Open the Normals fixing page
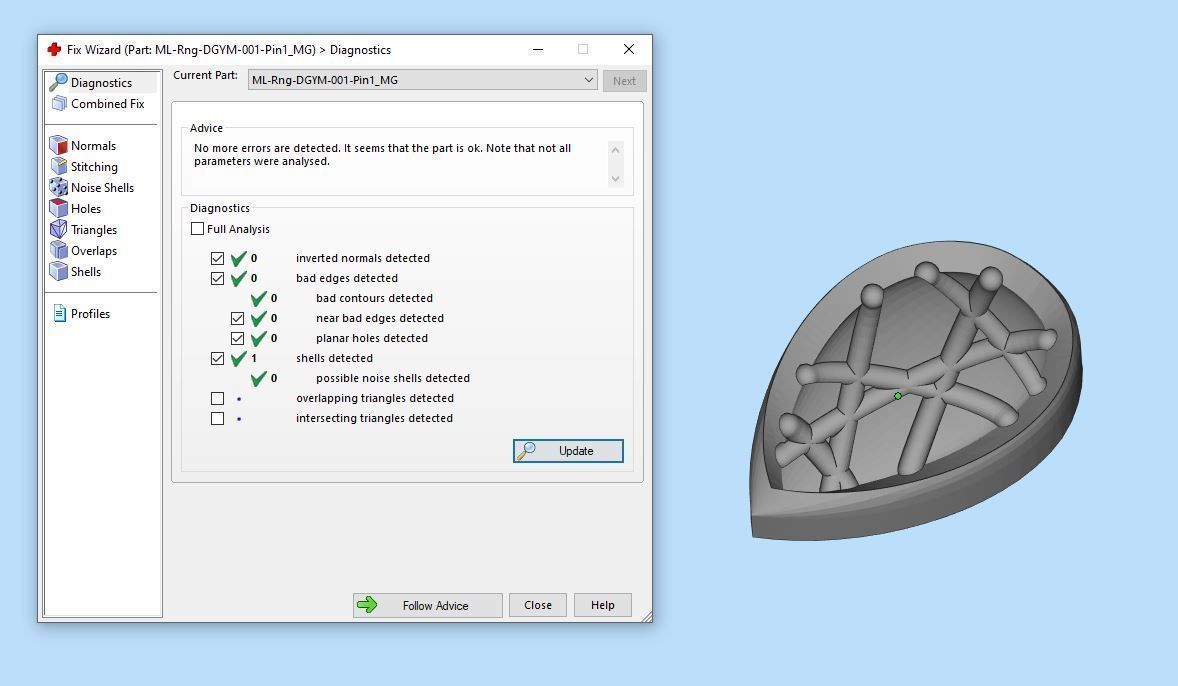The height and width of the screenshot is (686, 1178). point(93,146)
